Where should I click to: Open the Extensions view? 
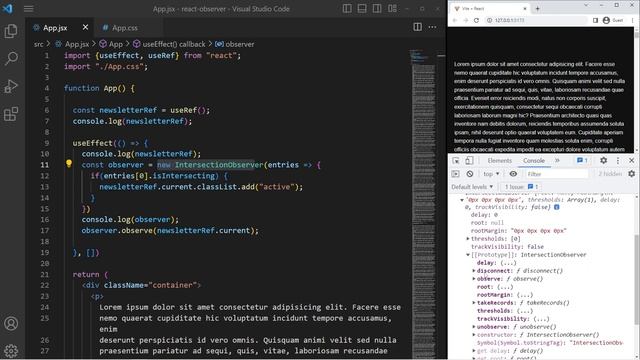point(11,114)
